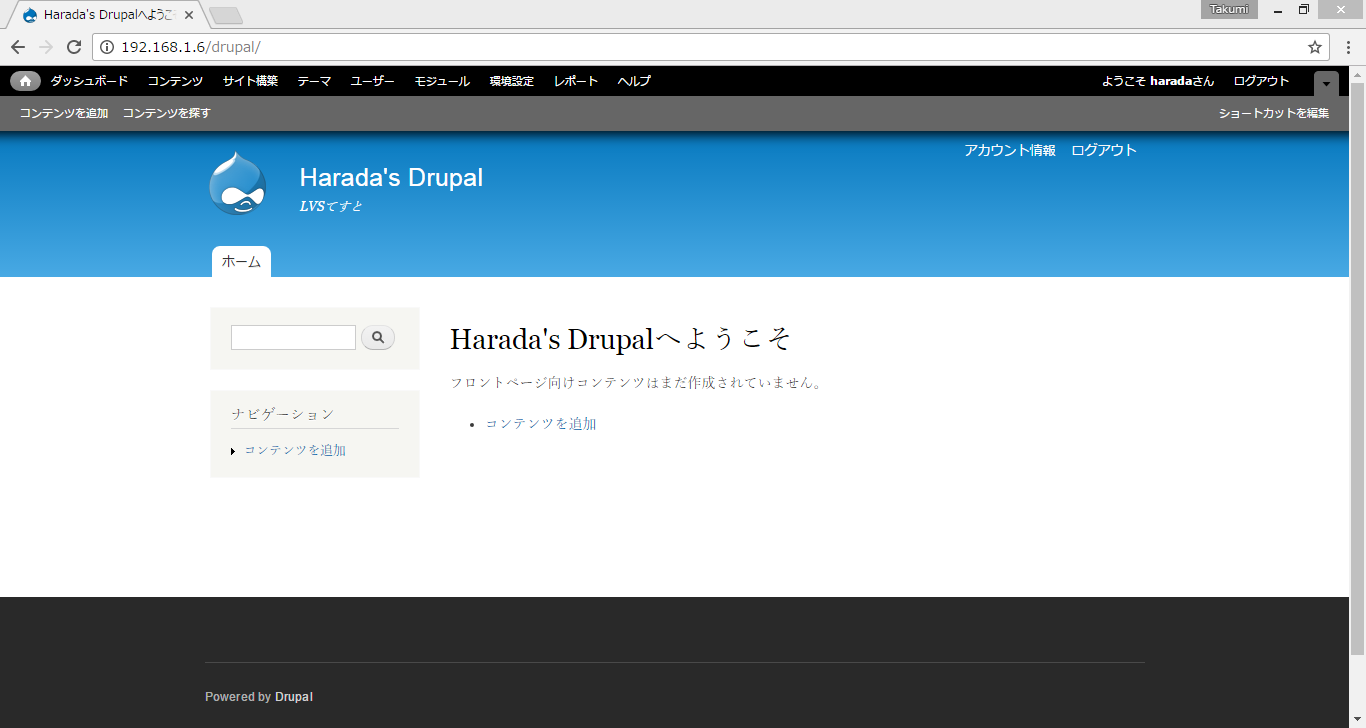Click the Harada's Drupalへようこそ heading
1366x728 pixels.
[x=621, y=339]
